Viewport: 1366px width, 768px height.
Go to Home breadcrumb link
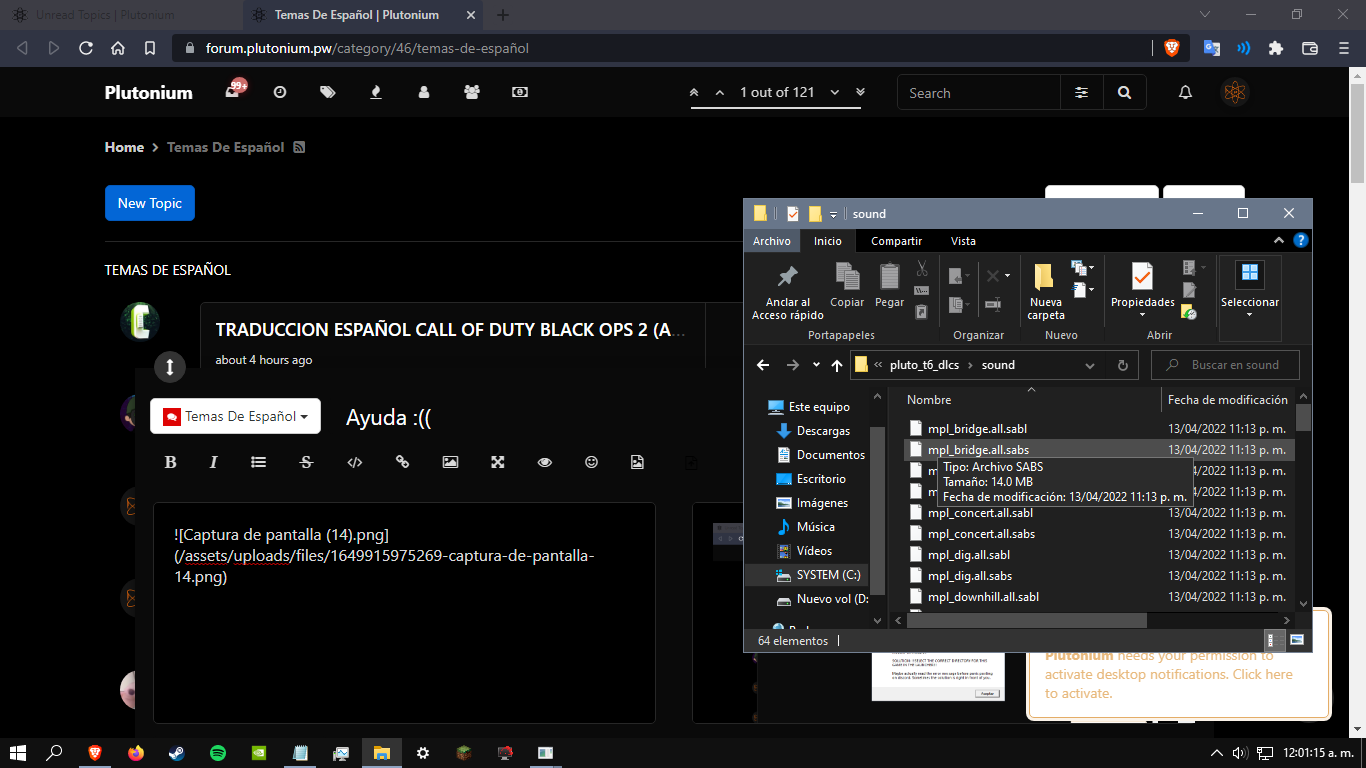tap(124, 147)
